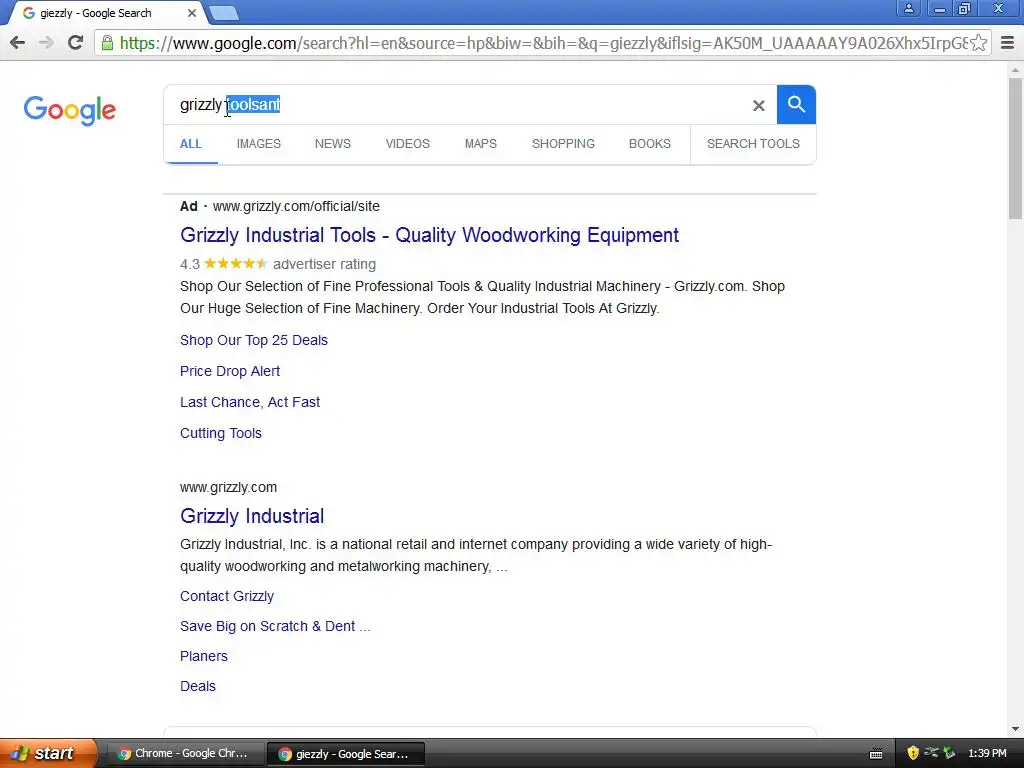The height and width of the screenshot is (768, 1024).
Task: Click the 1:39 PM taskbar clock
Action: 987,754
